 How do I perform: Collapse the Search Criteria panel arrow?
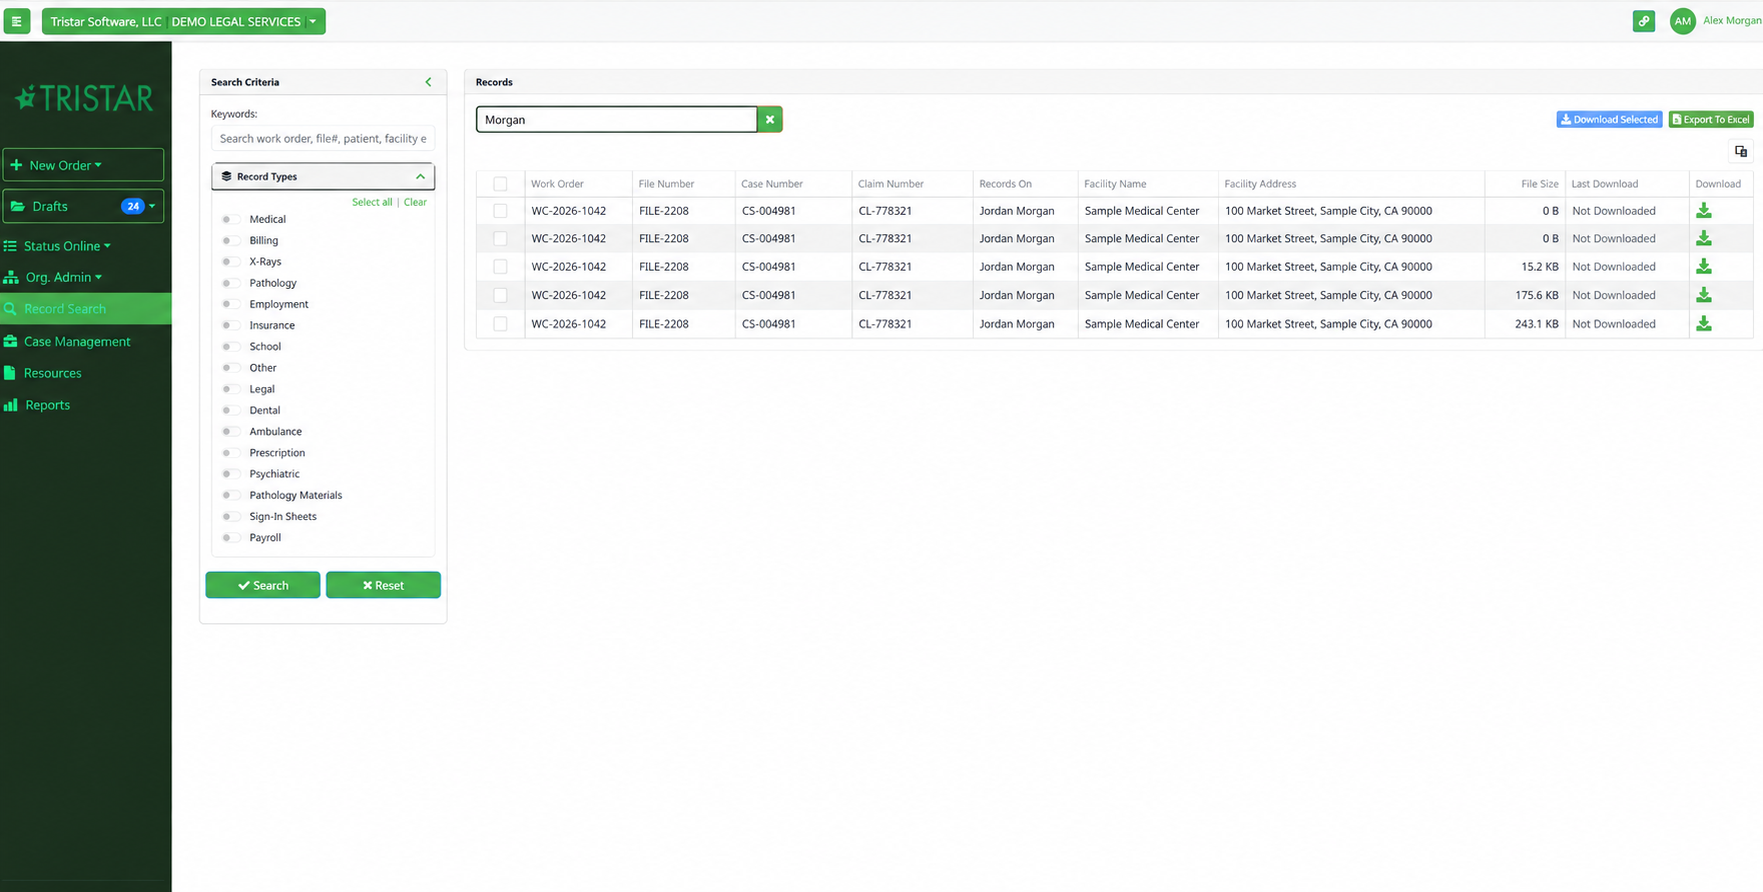pos(428,82)
